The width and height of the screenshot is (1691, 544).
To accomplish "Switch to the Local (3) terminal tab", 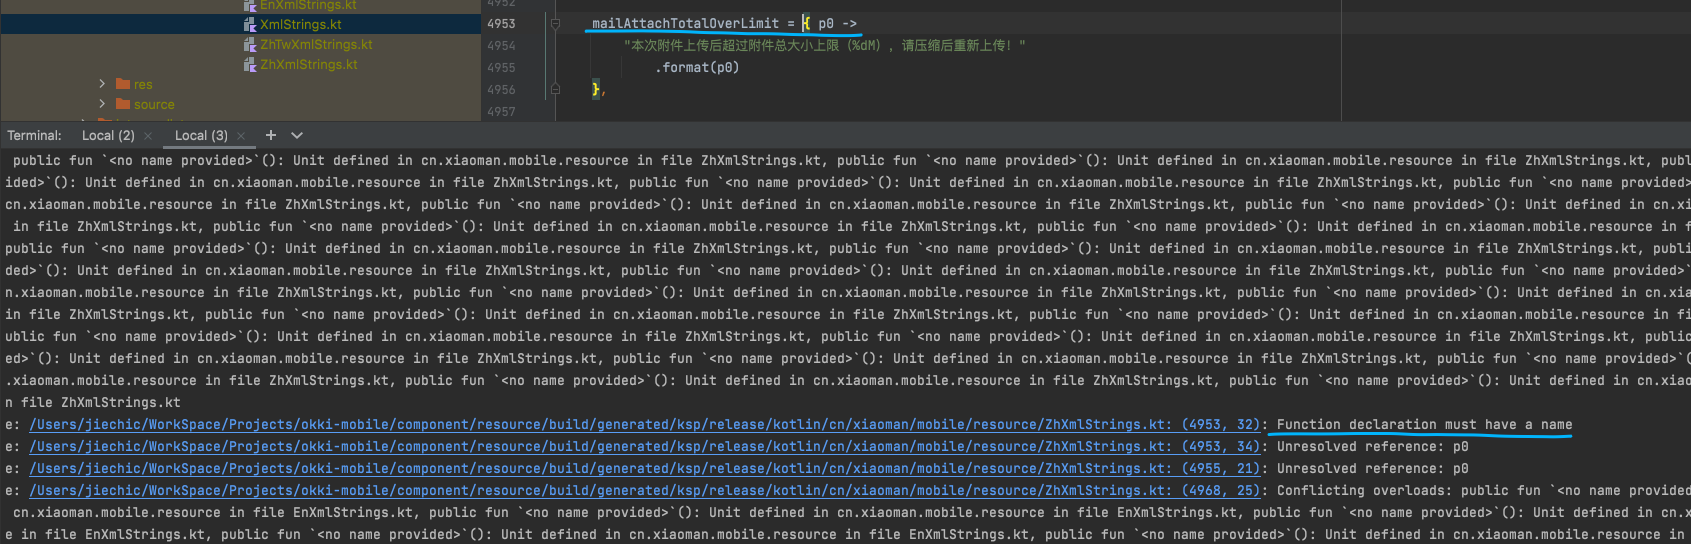I will click(201, 135).
